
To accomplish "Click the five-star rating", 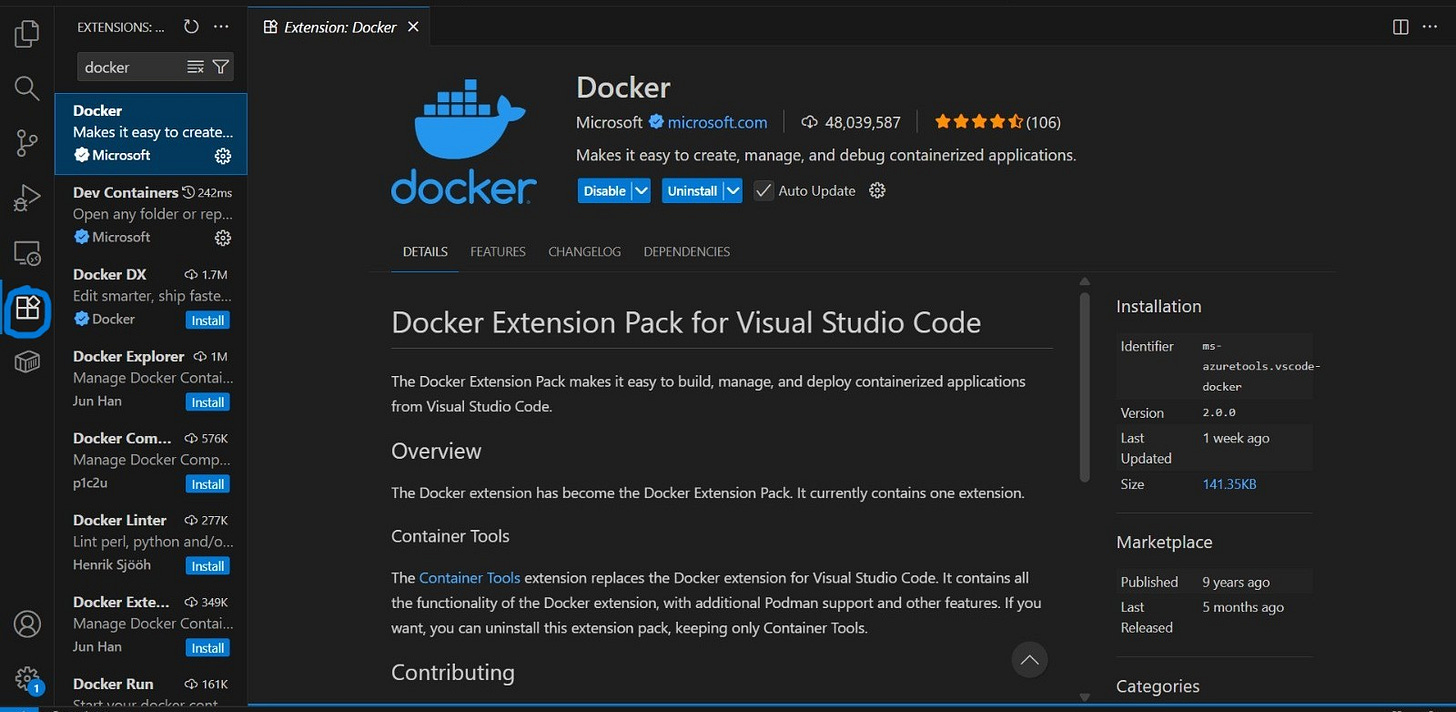I will coord(978,122).
